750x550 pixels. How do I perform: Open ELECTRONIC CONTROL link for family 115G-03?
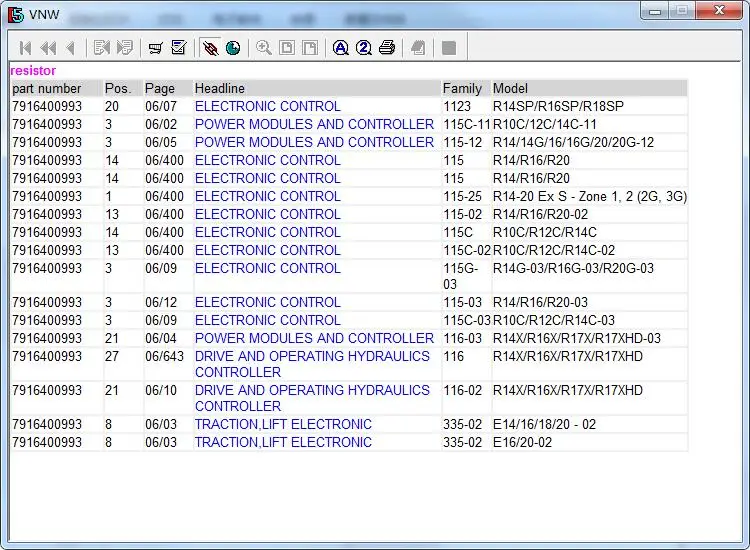click(x=267, y=268)
